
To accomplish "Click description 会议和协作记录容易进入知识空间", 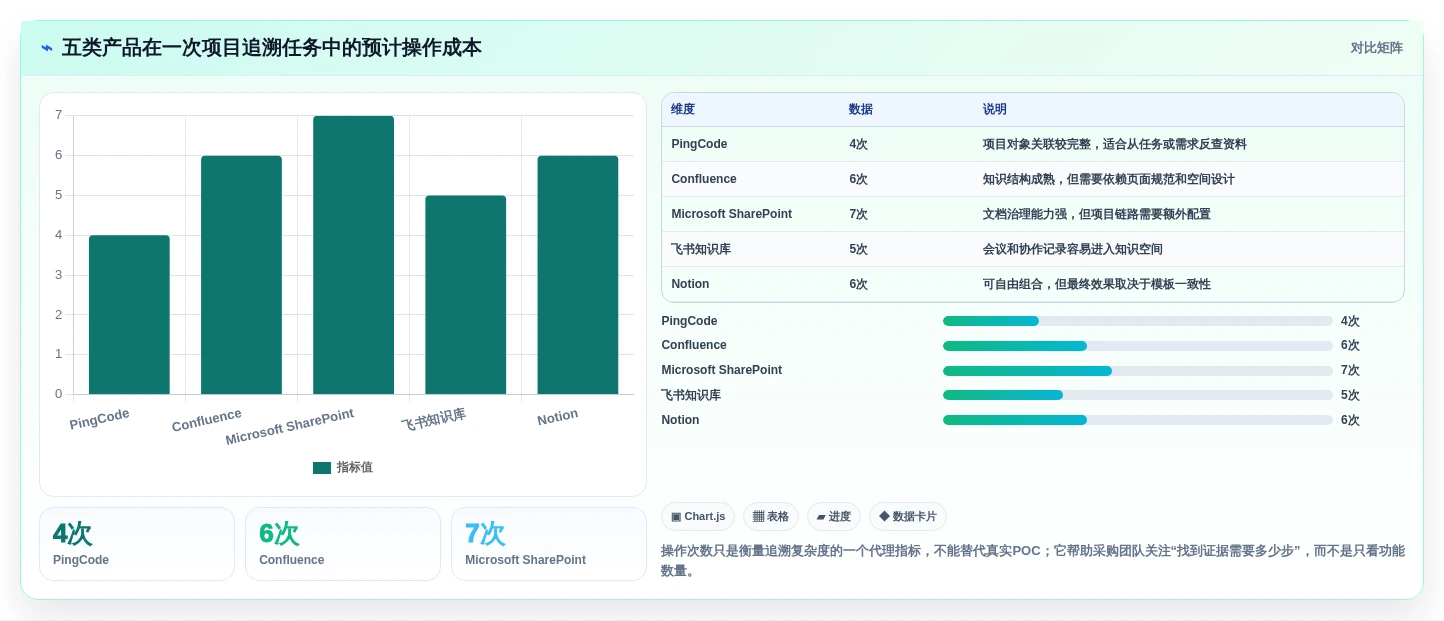I will [1072, 249].
